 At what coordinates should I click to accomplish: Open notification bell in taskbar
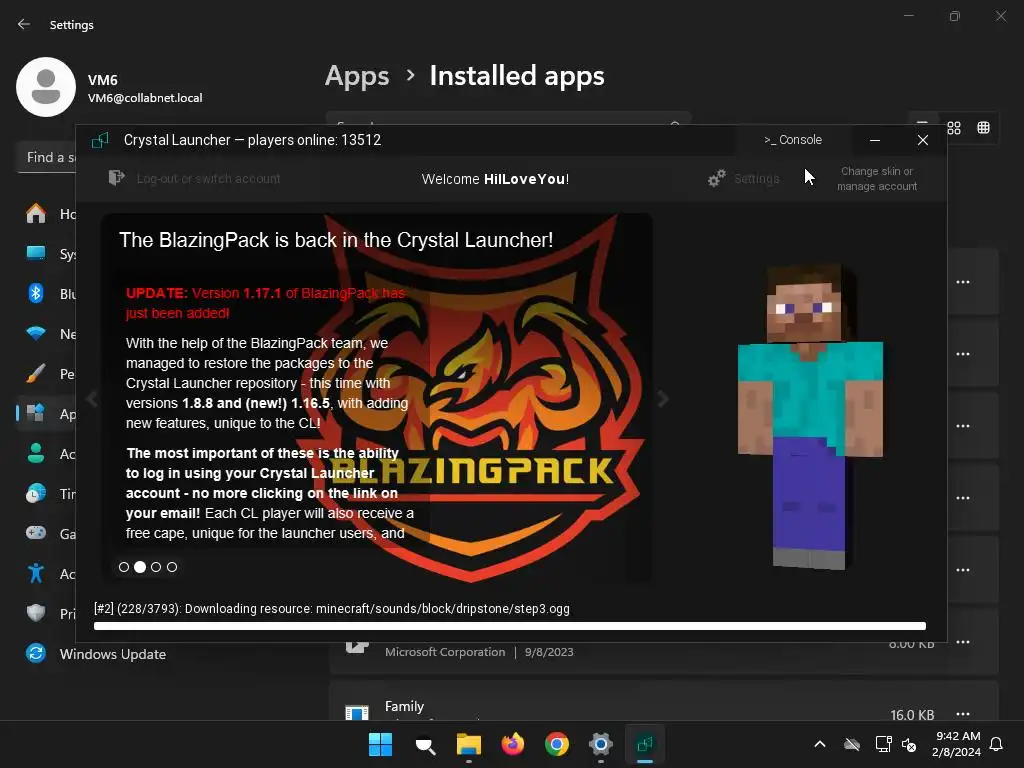[x=996, y=744]
